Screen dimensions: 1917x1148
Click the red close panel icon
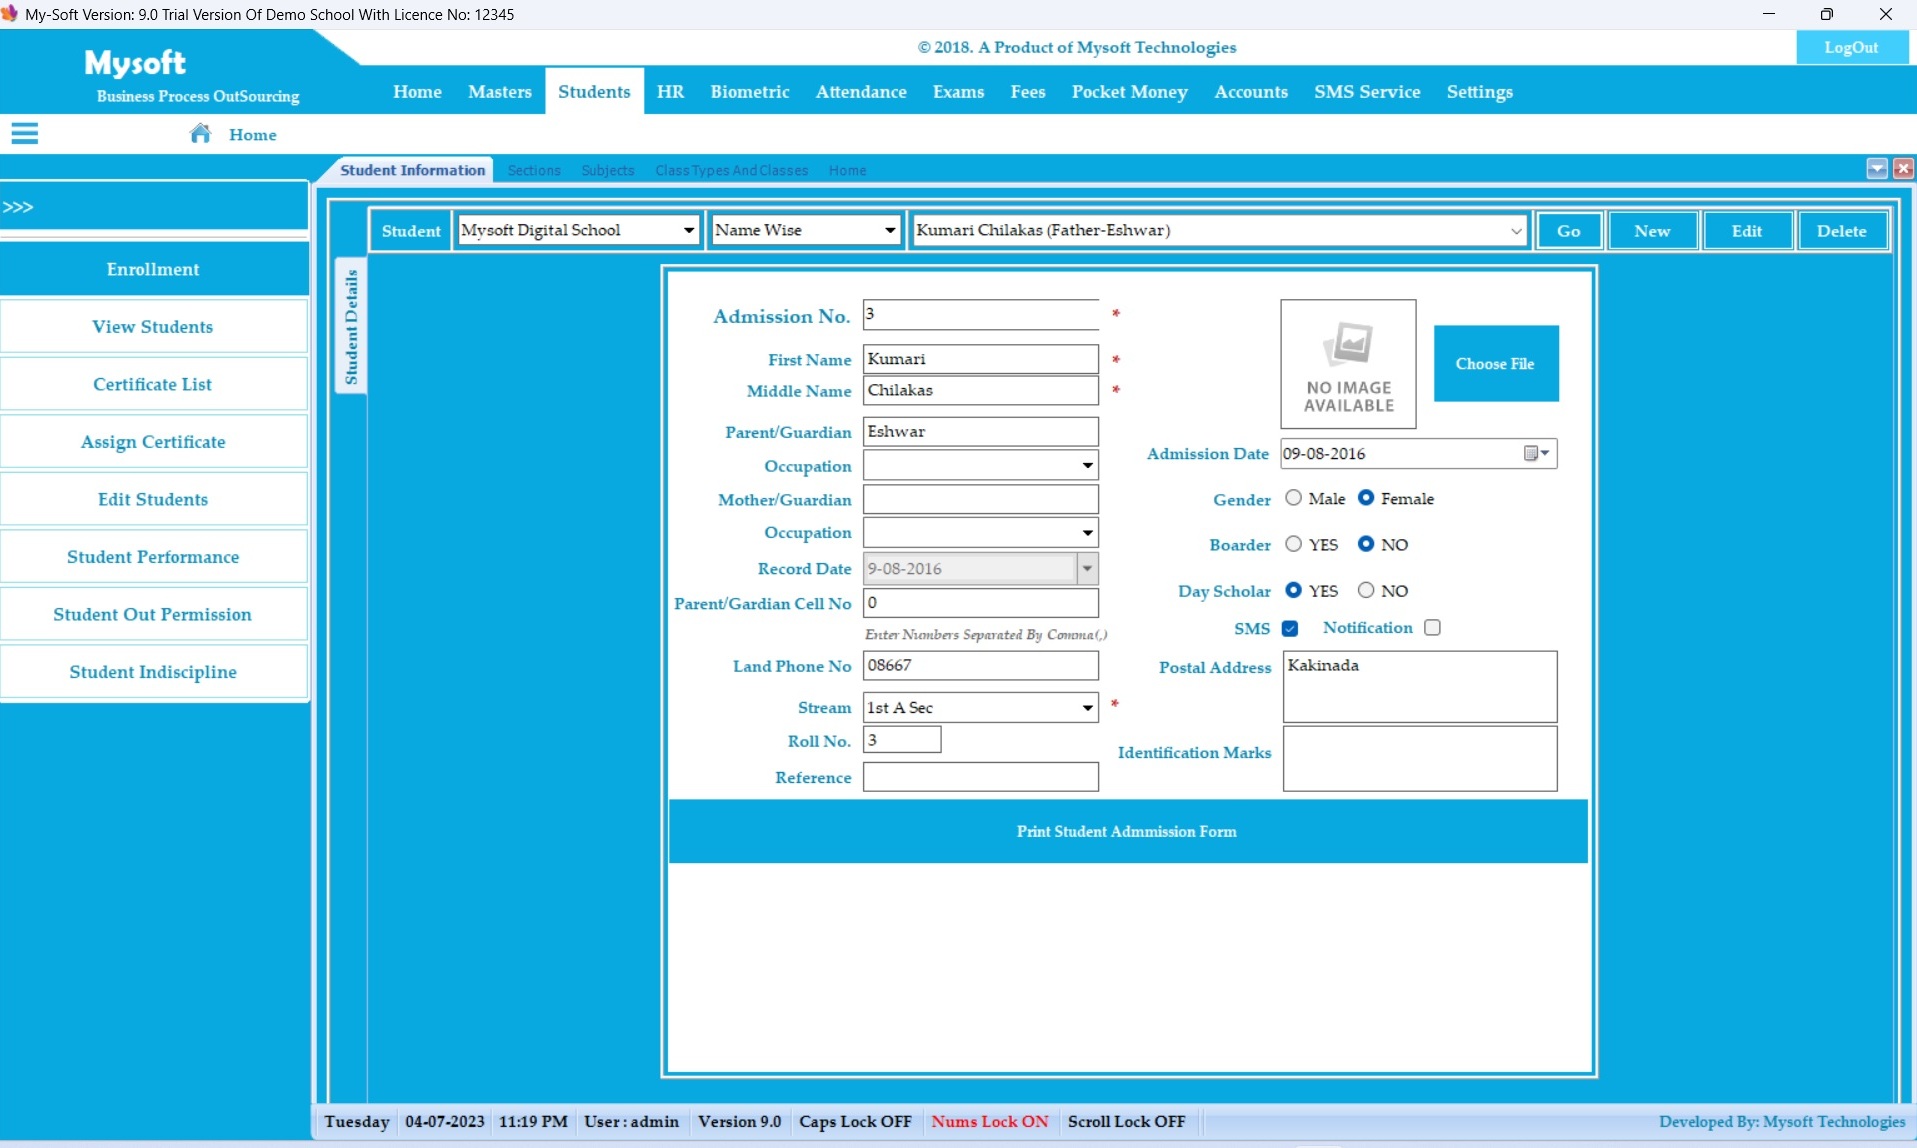click(1903, 169)
